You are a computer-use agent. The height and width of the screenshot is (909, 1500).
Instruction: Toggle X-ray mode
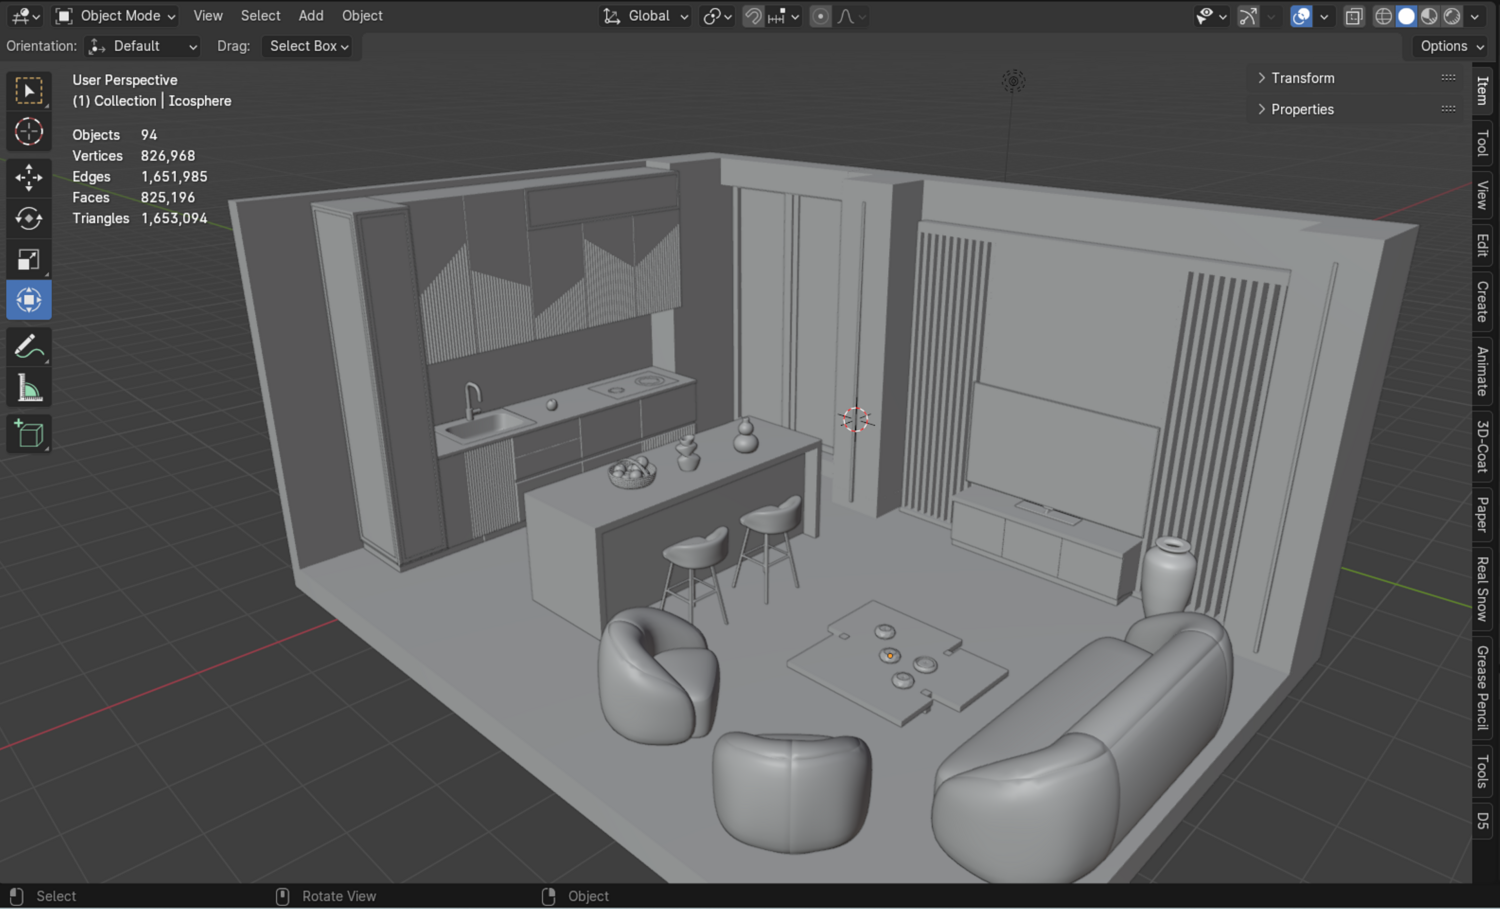1354,16
